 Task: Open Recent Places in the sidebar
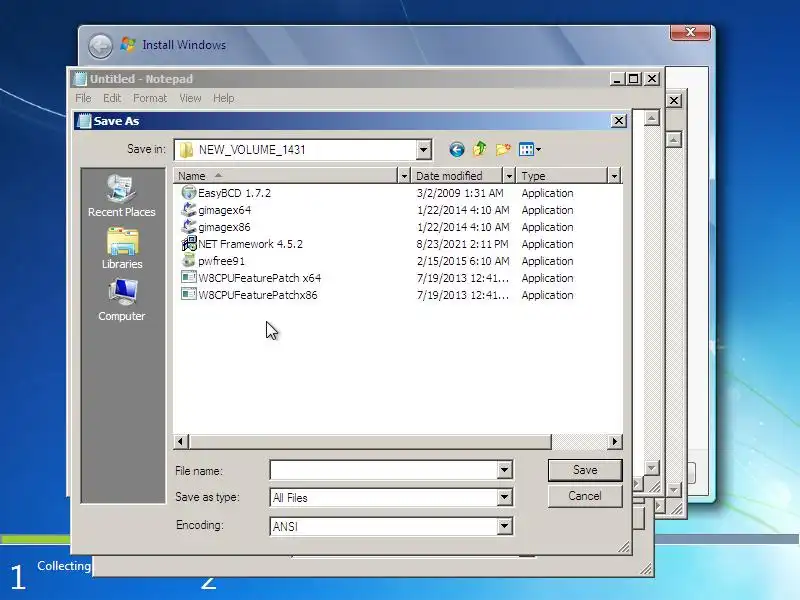pyautogui.click(x=121, y=196)
